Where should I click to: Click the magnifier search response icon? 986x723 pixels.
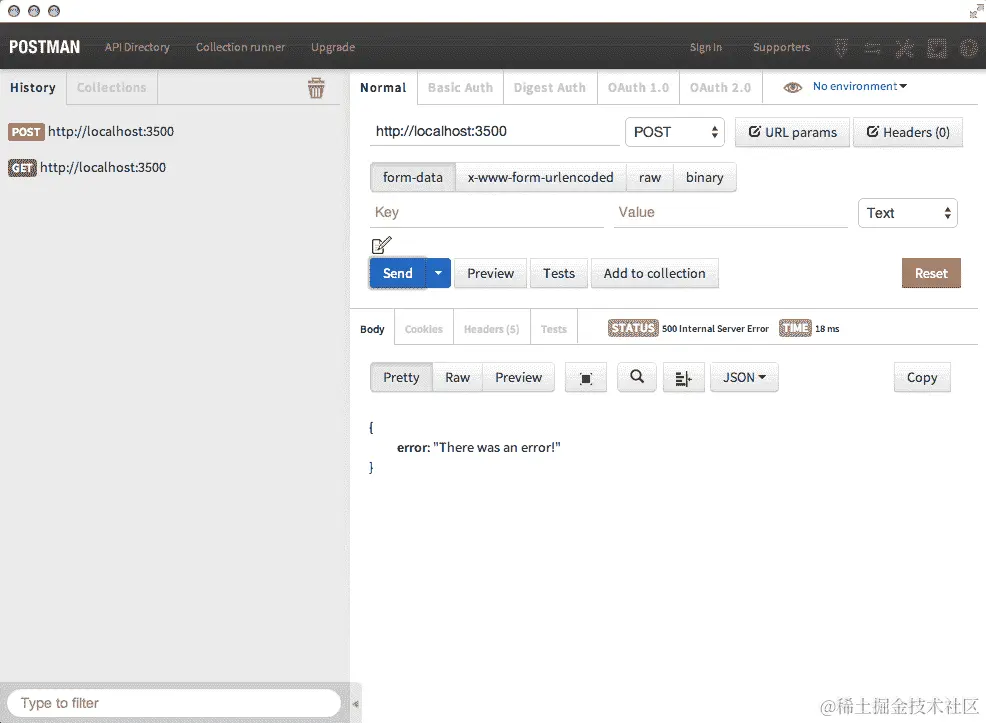pos(637,377)
